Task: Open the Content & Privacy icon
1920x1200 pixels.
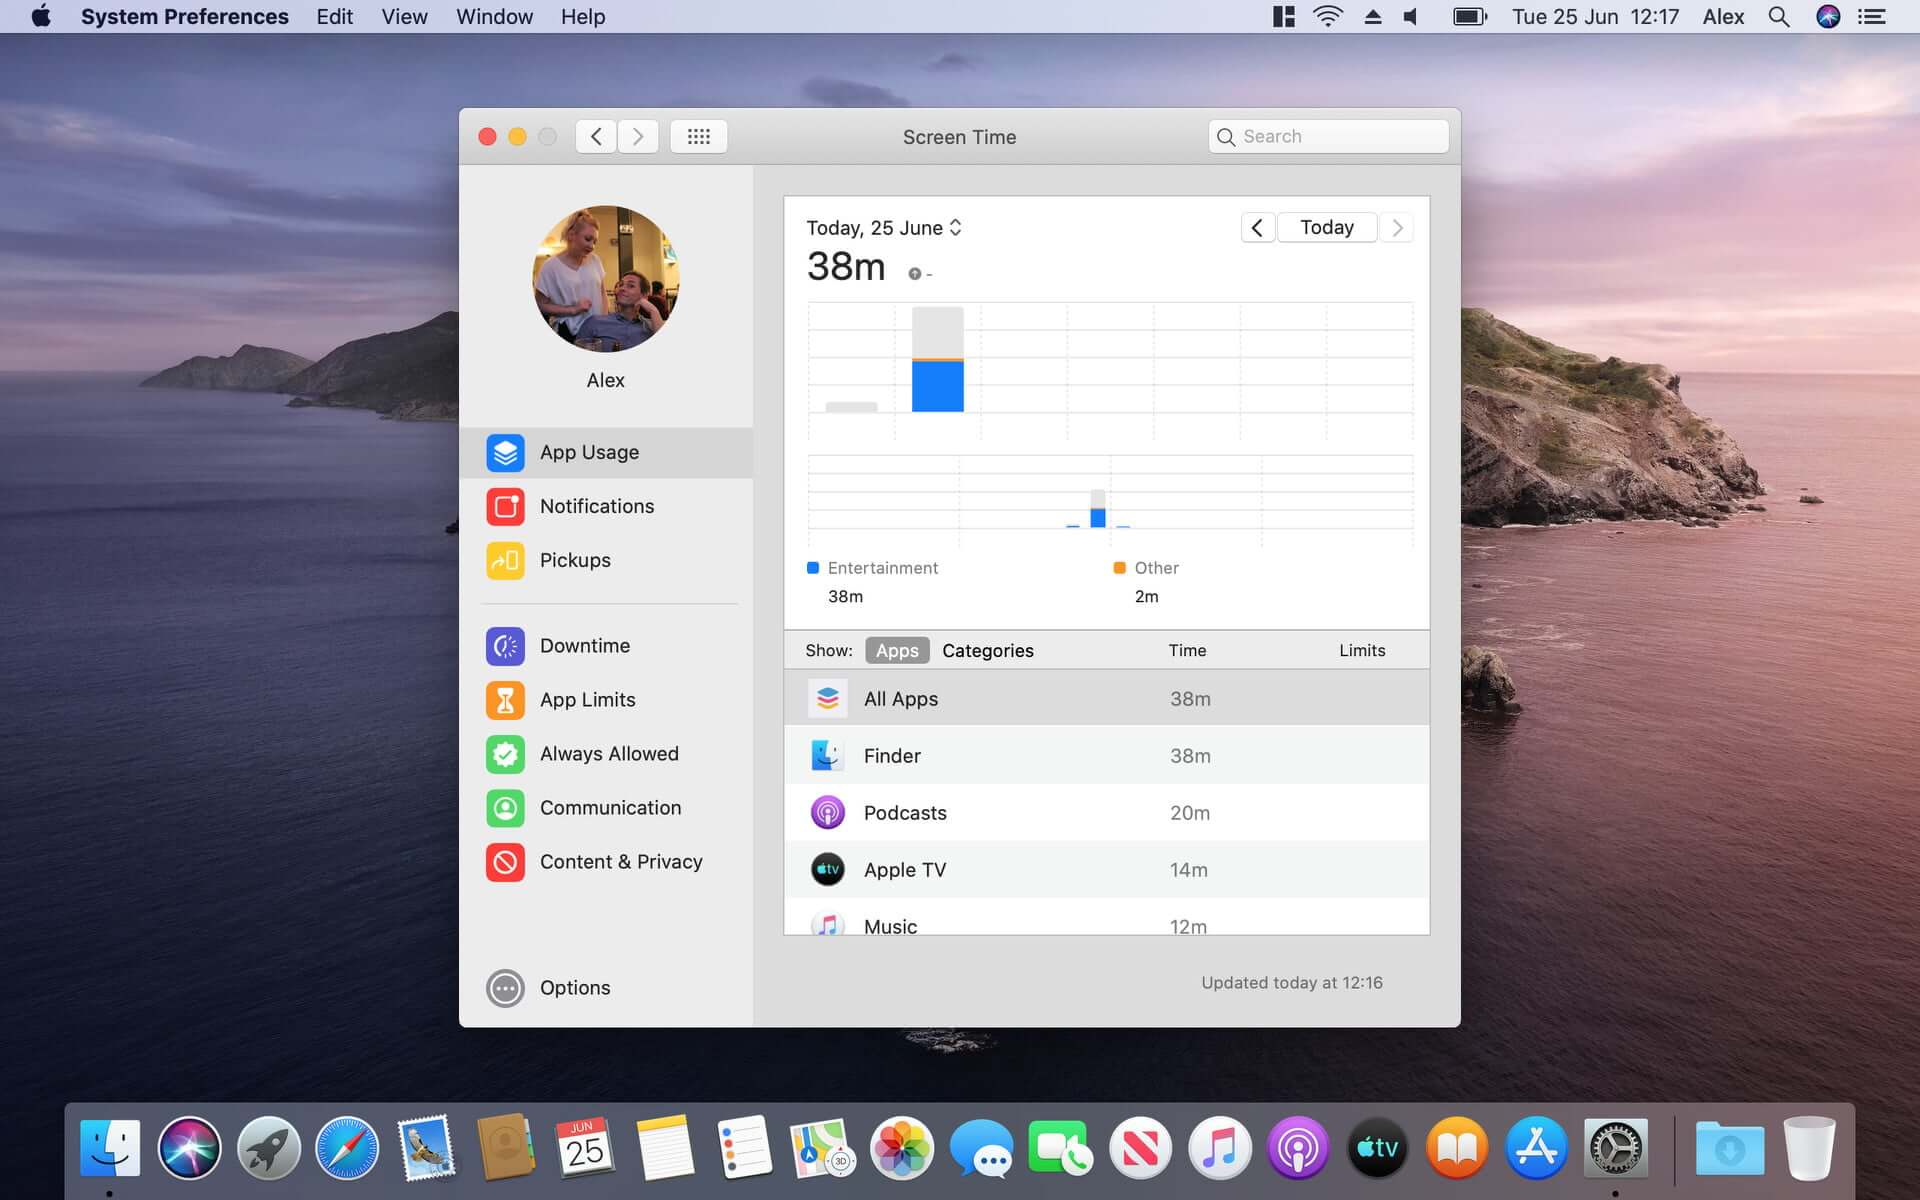Action: pyautogui.click(x=505, y=861)
